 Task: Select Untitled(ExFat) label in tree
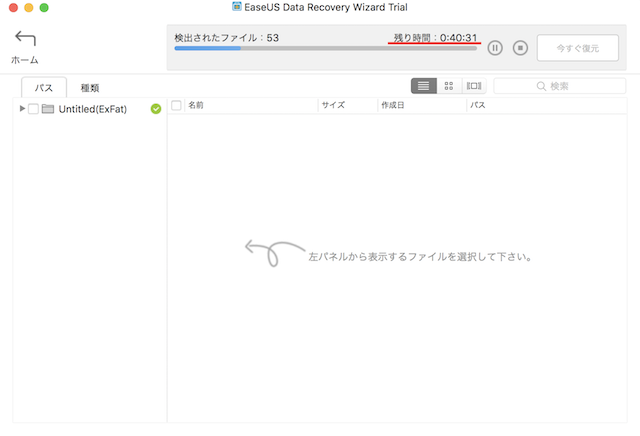coord(93,109)
